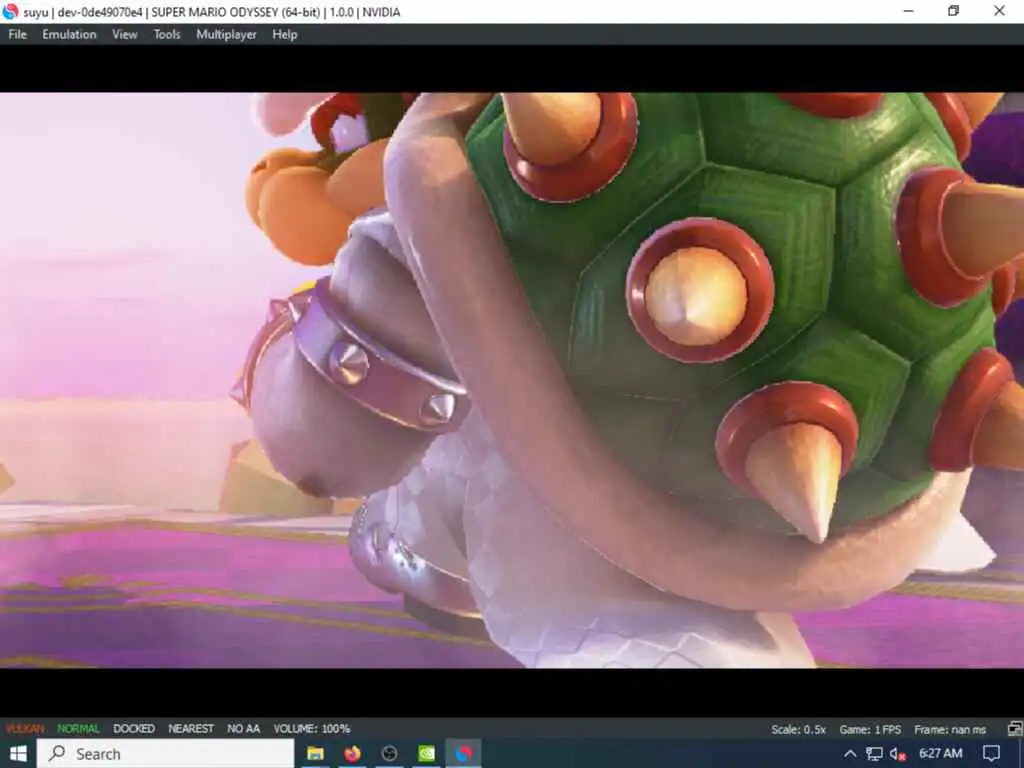The width and height of the screenshot is (1024, 768).
Task: Toggle the NEAREST scaling filter button
Action: tap(191, 728)
